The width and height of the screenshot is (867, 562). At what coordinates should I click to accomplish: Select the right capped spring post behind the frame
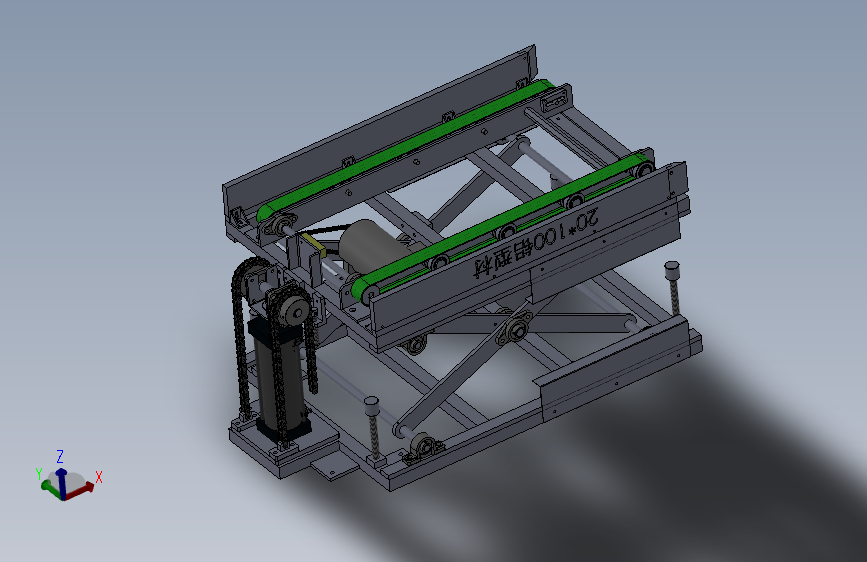pos(673,289)
